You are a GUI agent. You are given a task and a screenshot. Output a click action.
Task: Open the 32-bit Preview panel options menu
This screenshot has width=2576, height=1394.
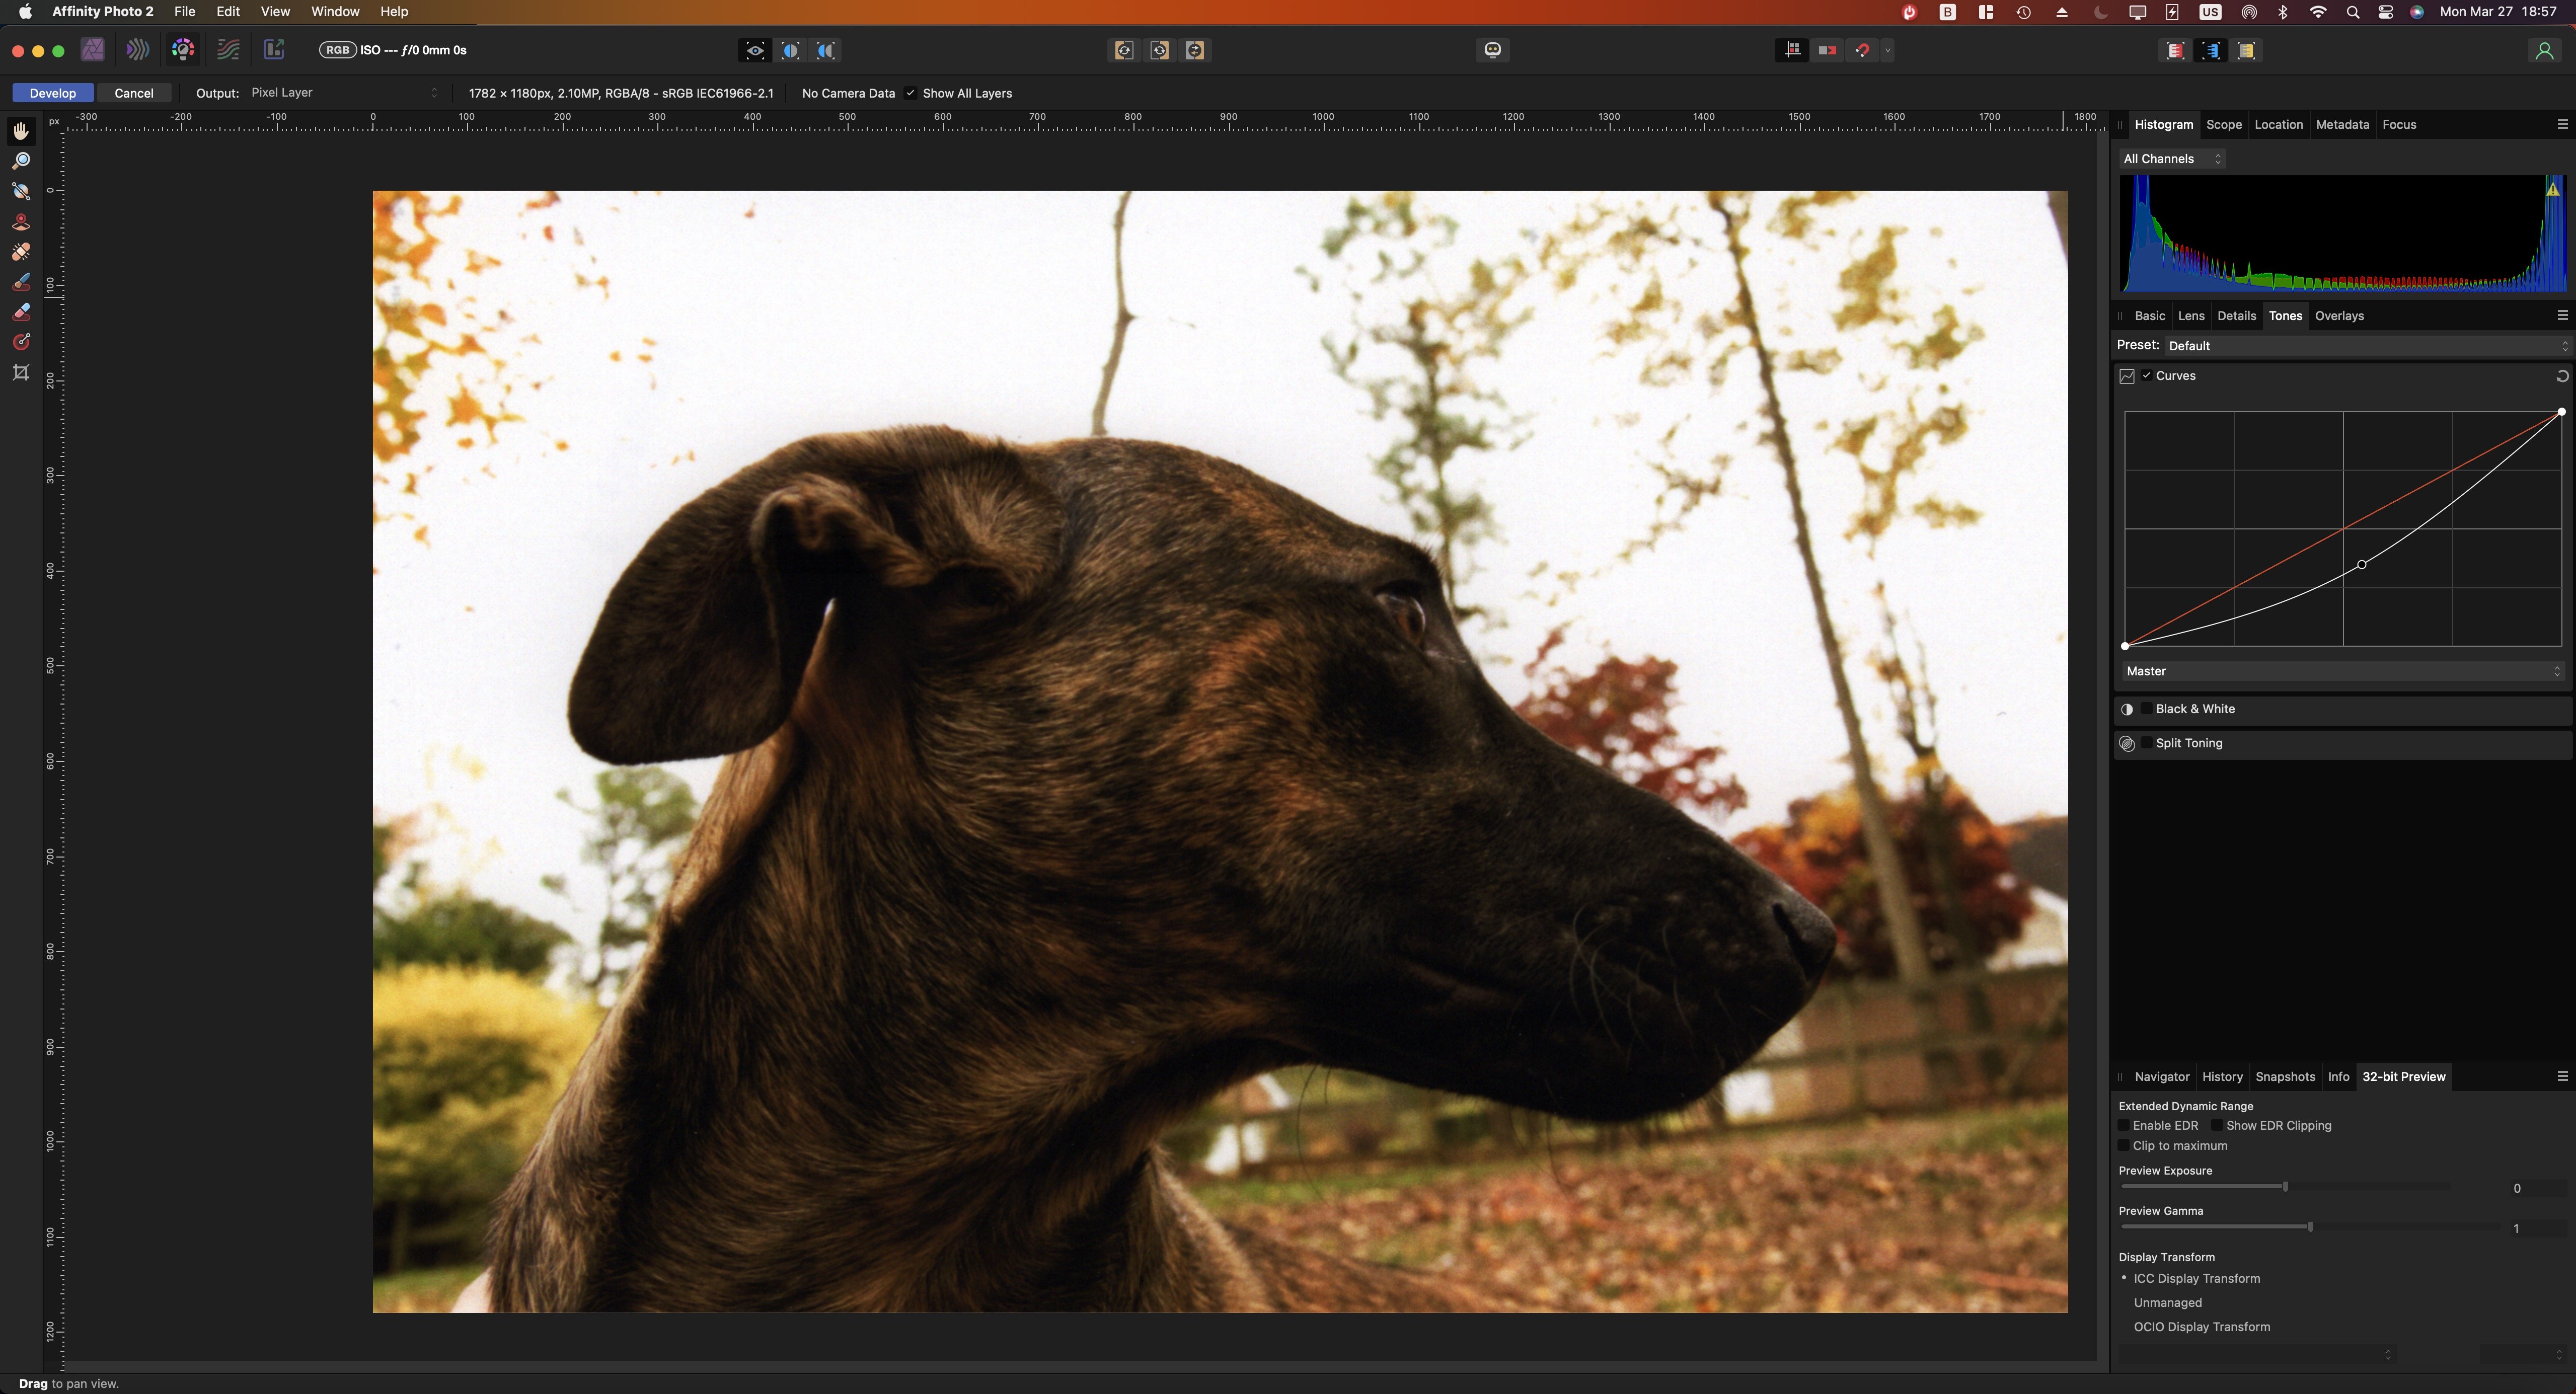(x=2562, y=1076)
